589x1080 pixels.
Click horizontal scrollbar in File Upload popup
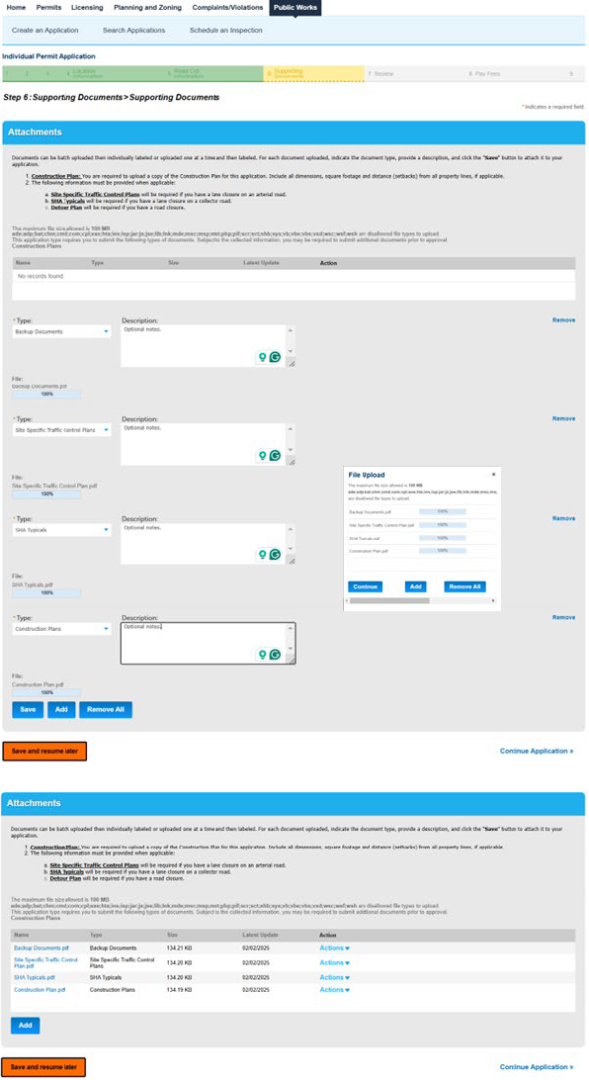coord(389,601)
